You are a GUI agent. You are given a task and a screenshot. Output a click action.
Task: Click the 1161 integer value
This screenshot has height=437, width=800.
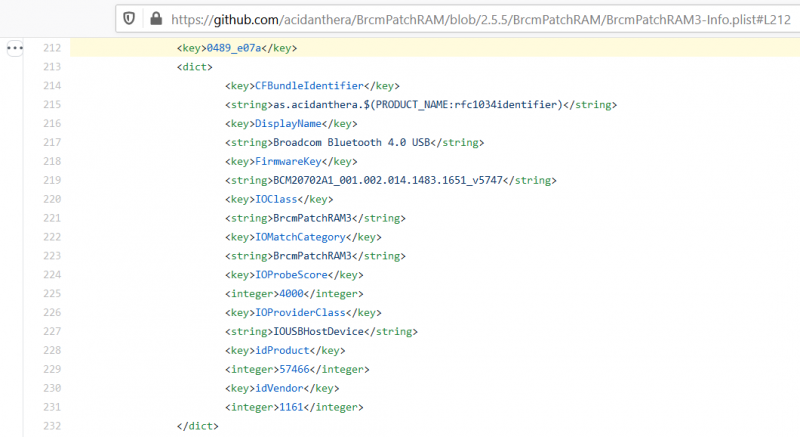click(x=291, y=406)
